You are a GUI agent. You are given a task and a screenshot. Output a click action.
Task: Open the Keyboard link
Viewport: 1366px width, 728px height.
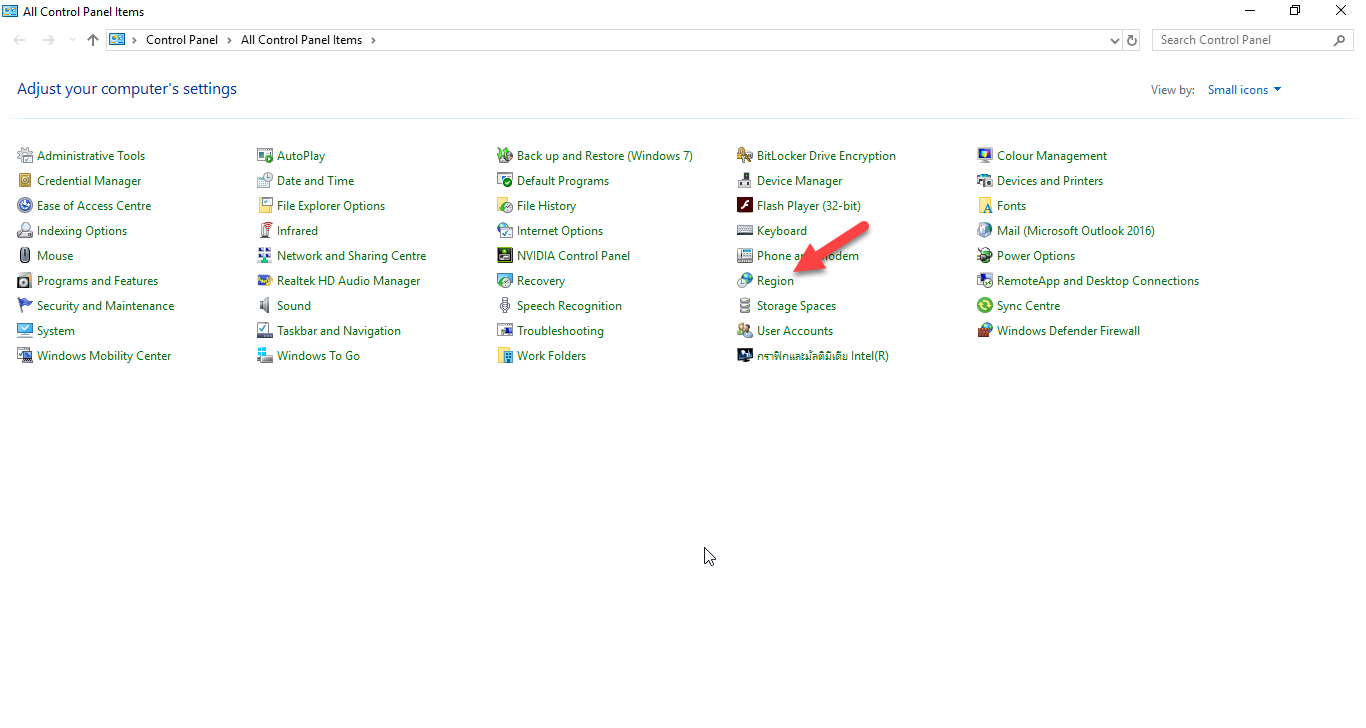coord(782,230)
